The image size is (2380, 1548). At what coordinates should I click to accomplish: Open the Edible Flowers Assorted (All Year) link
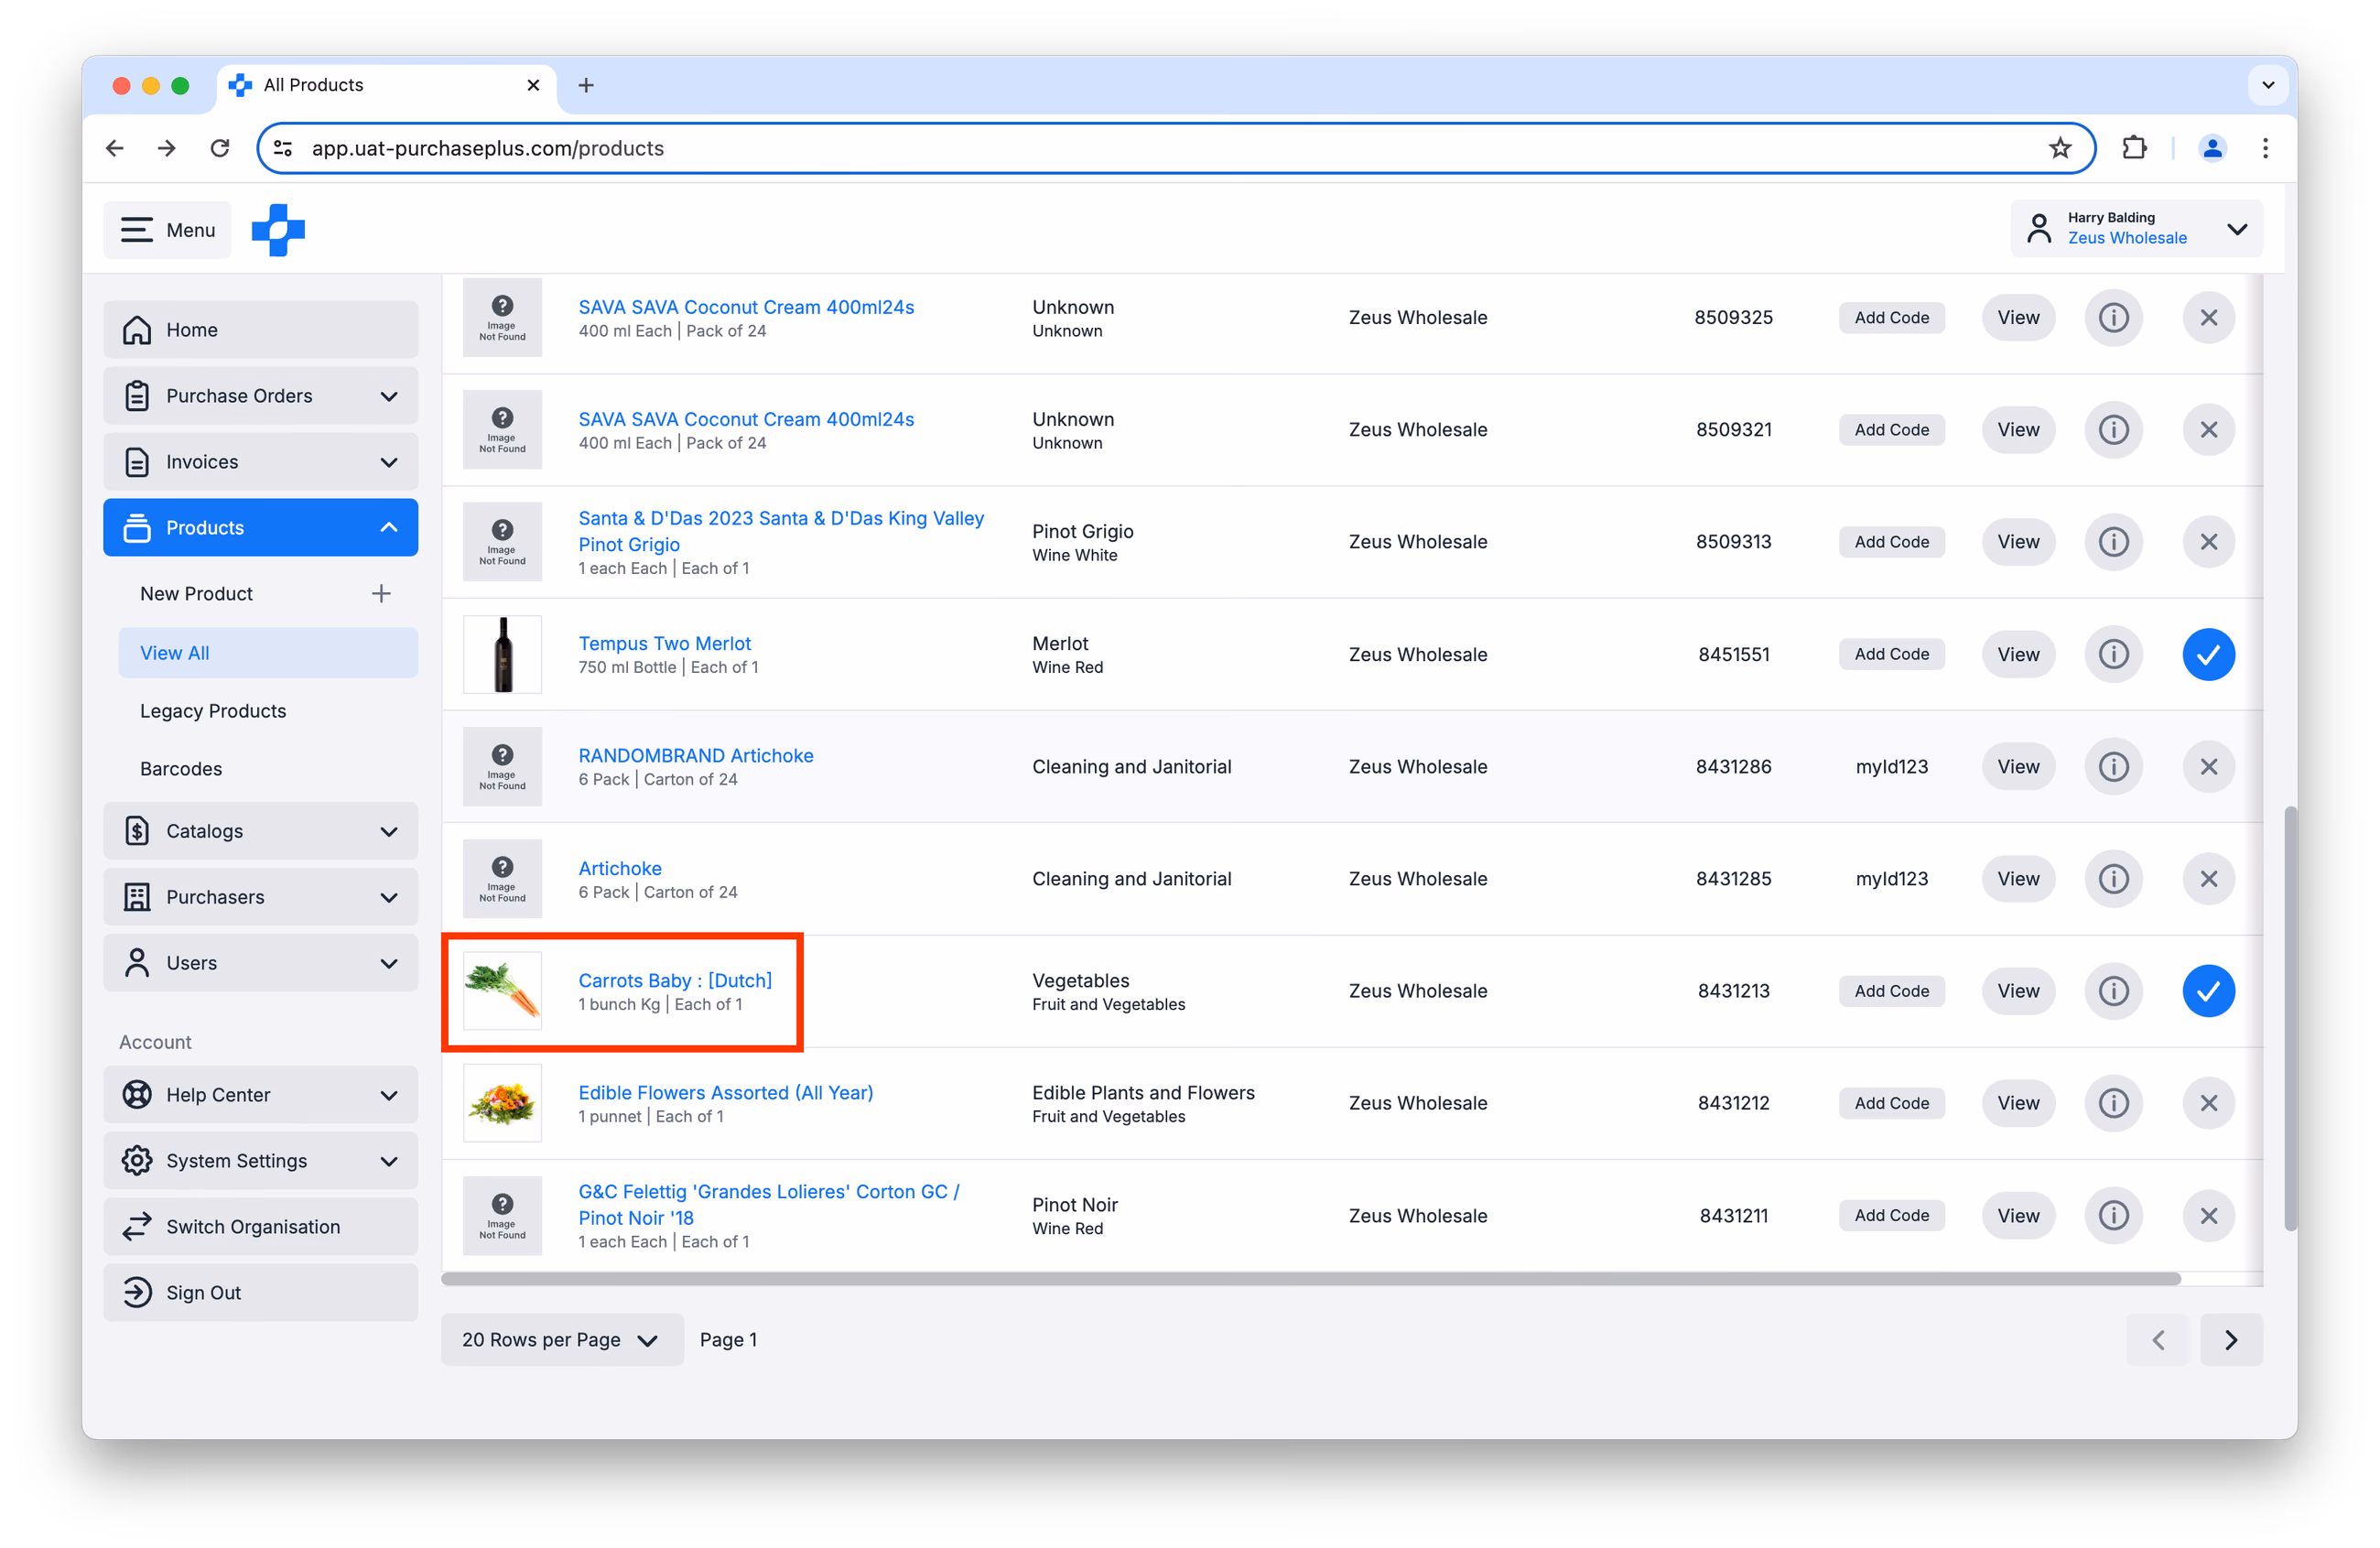coord(725,1092)
